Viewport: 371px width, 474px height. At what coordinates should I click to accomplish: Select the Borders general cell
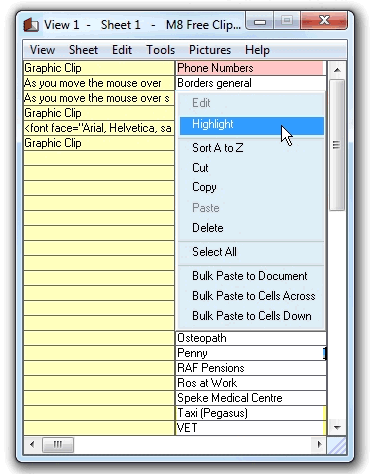[250, 83]
